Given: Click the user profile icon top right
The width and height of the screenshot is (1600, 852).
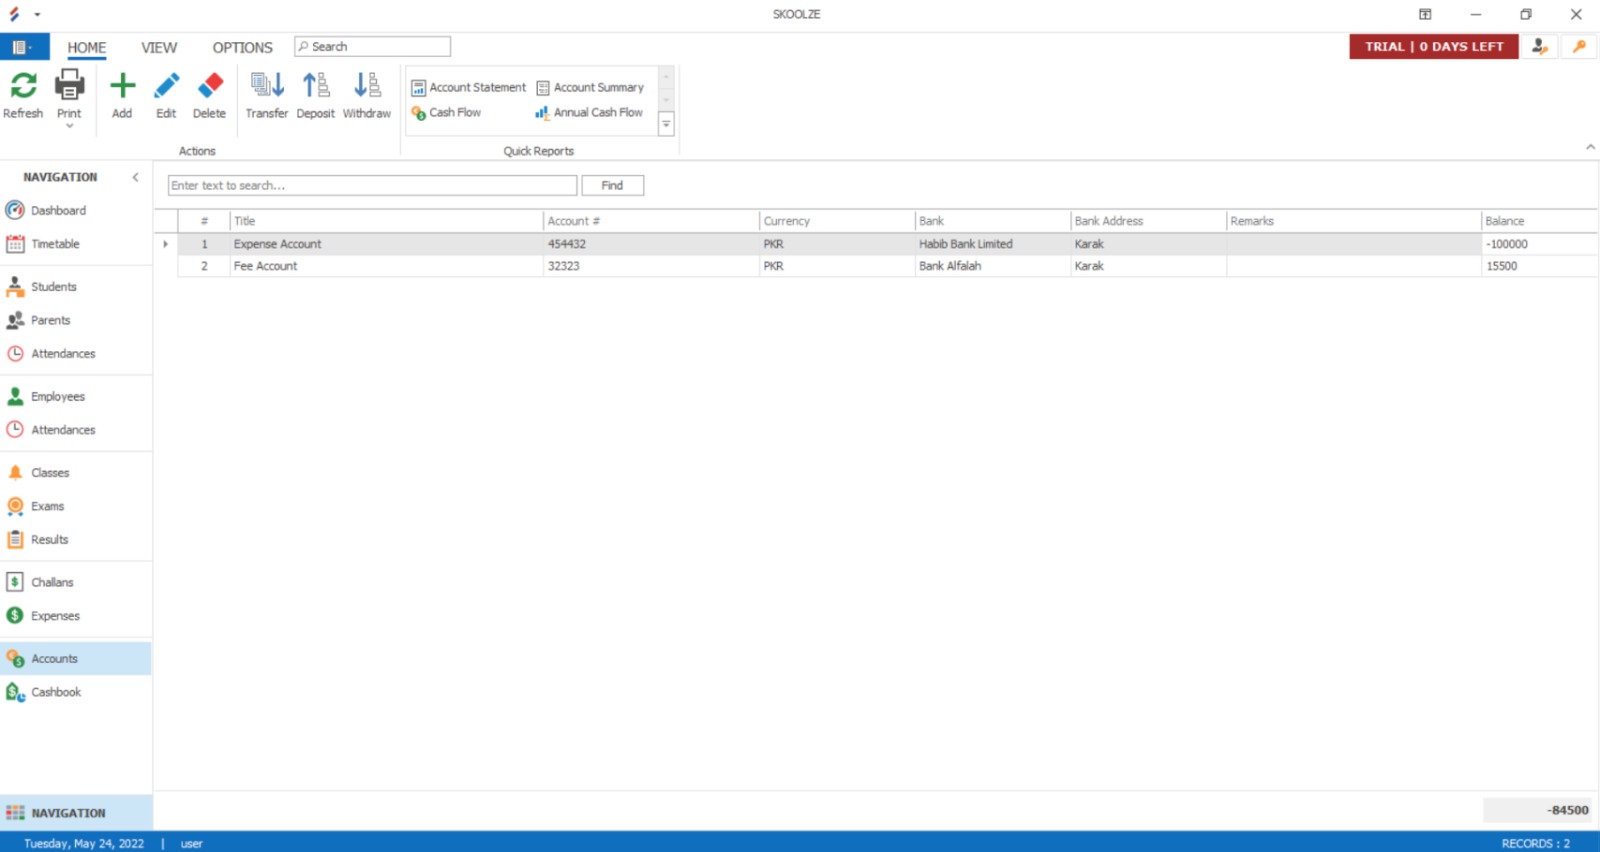Looking at the screenshot, I should pyautogui.click(x=1540, y=47).
